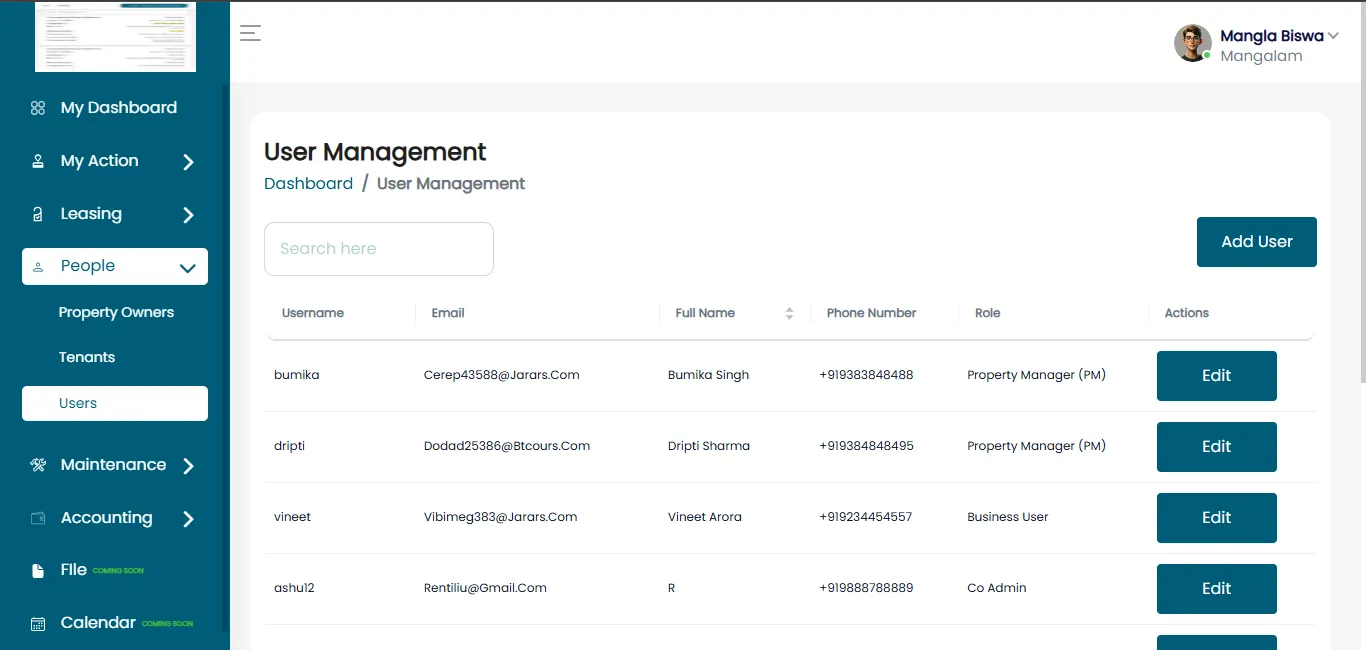Open Tenants in the sidebar
Screen dimensions: 1366x650
[x=87, y=357]
